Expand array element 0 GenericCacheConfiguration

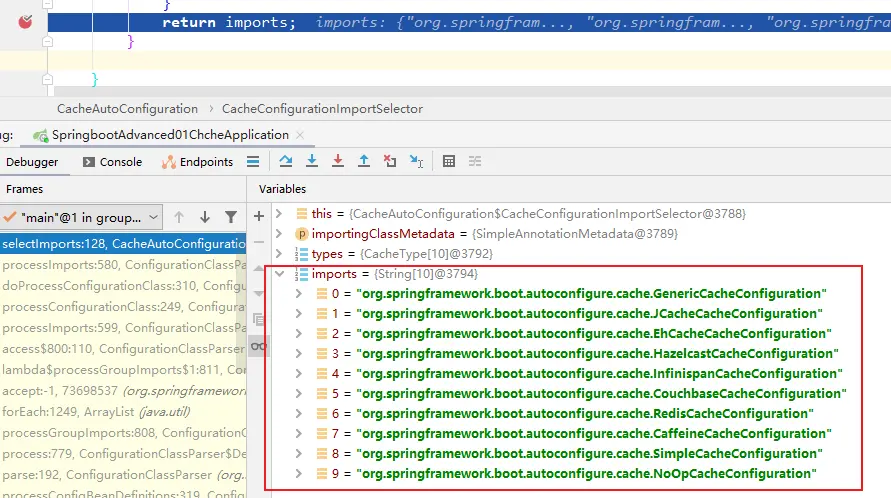pyautogui.click(x=299, y=294)
